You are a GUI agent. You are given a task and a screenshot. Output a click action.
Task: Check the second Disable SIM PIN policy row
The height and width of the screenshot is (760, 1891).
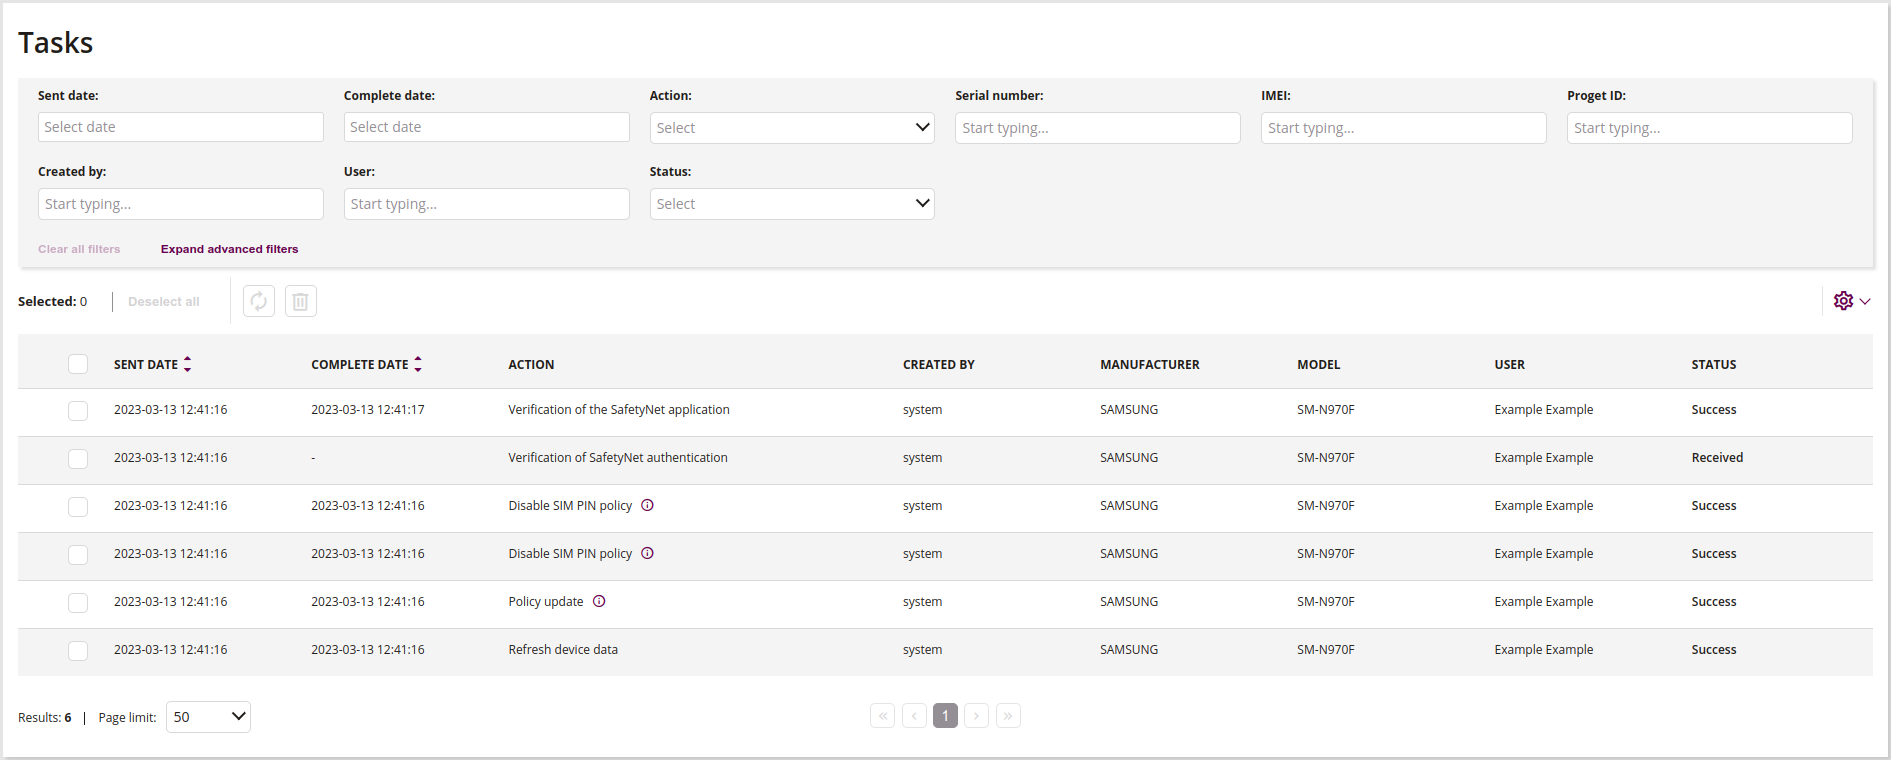(x=78, y=555)
